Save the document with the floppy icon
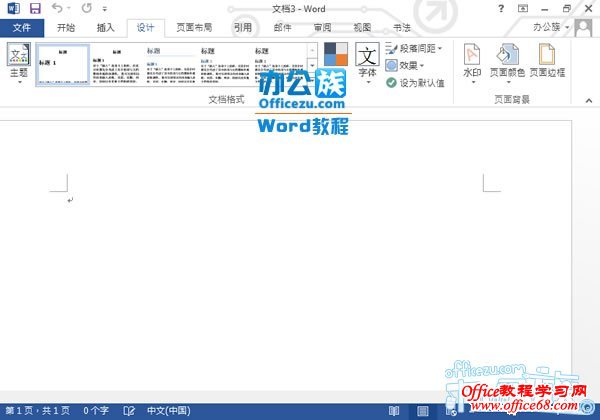Viewport: 600px width, 420px height. (35, 8)
